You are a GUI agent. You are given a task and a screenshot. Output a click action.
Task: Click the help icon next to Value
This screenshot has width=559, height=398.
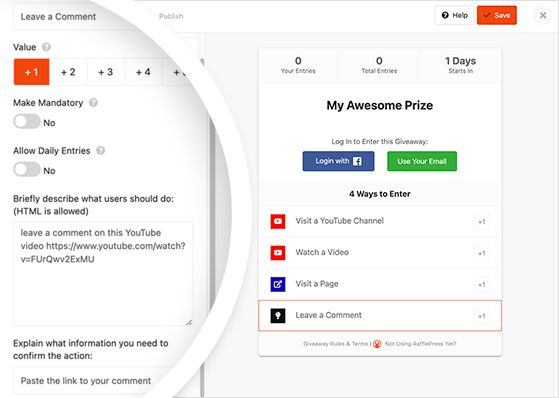pyautogui.click(x=46, y=47)
